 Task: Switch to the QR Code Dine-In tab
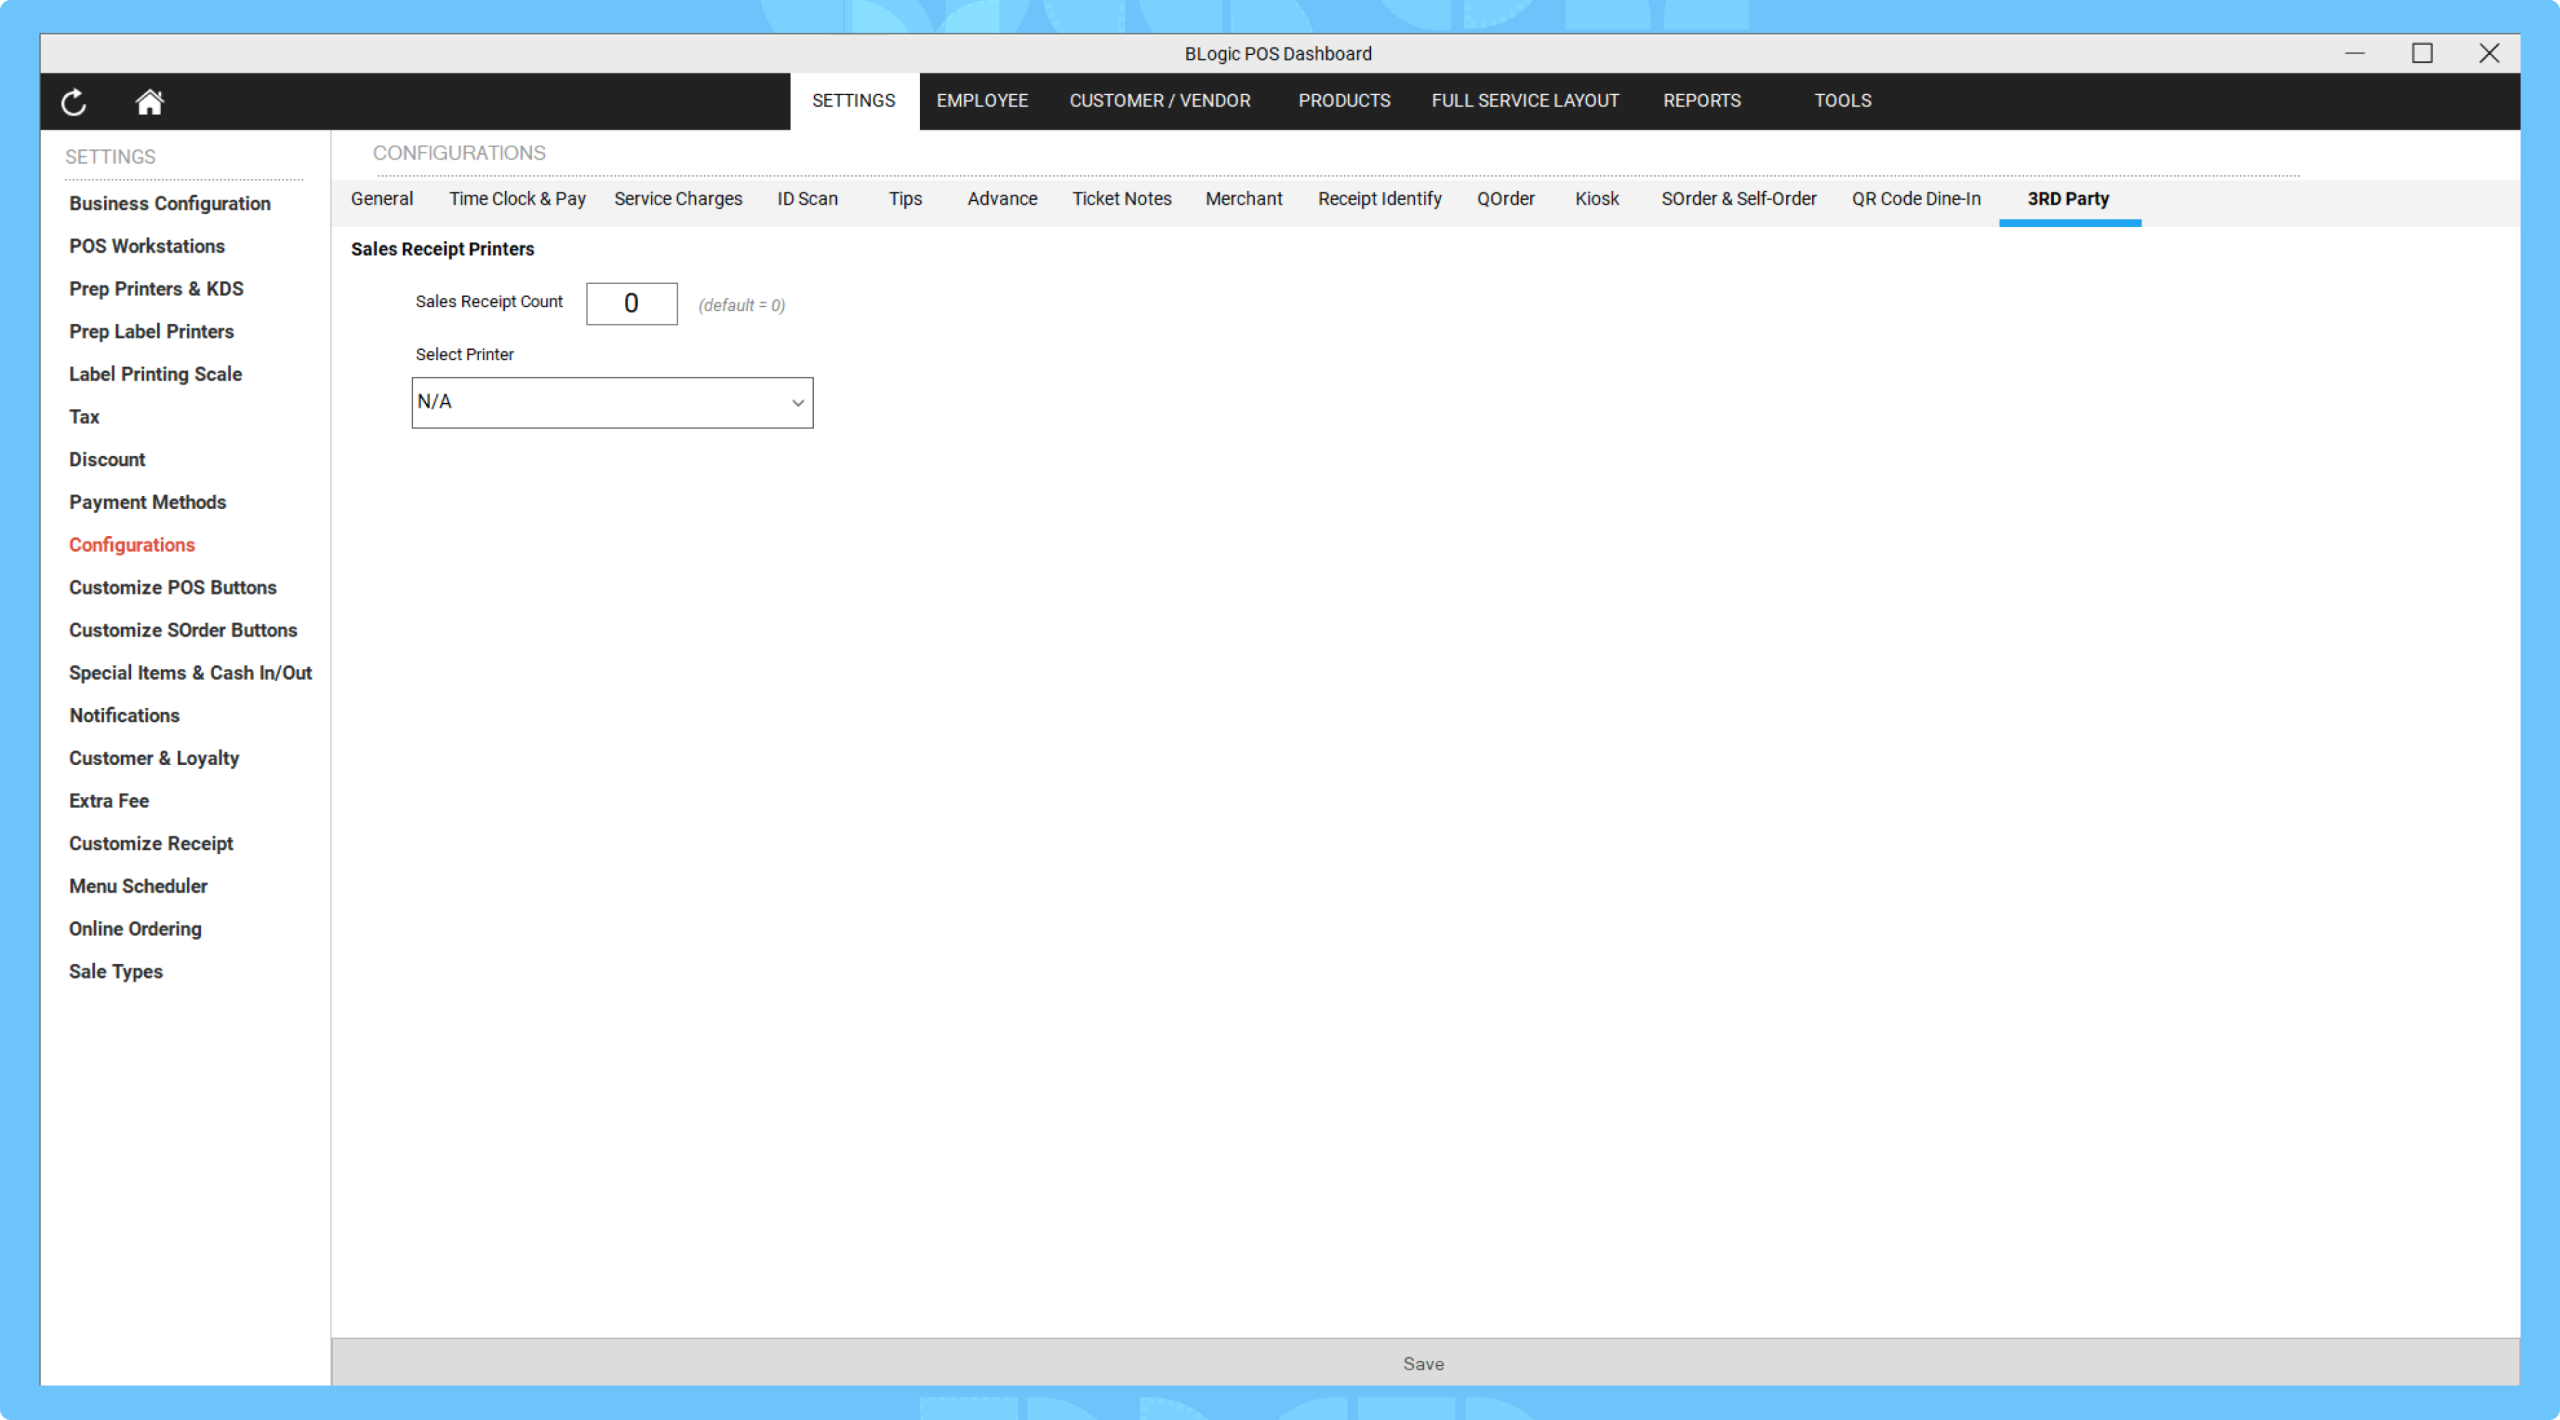1915,199
